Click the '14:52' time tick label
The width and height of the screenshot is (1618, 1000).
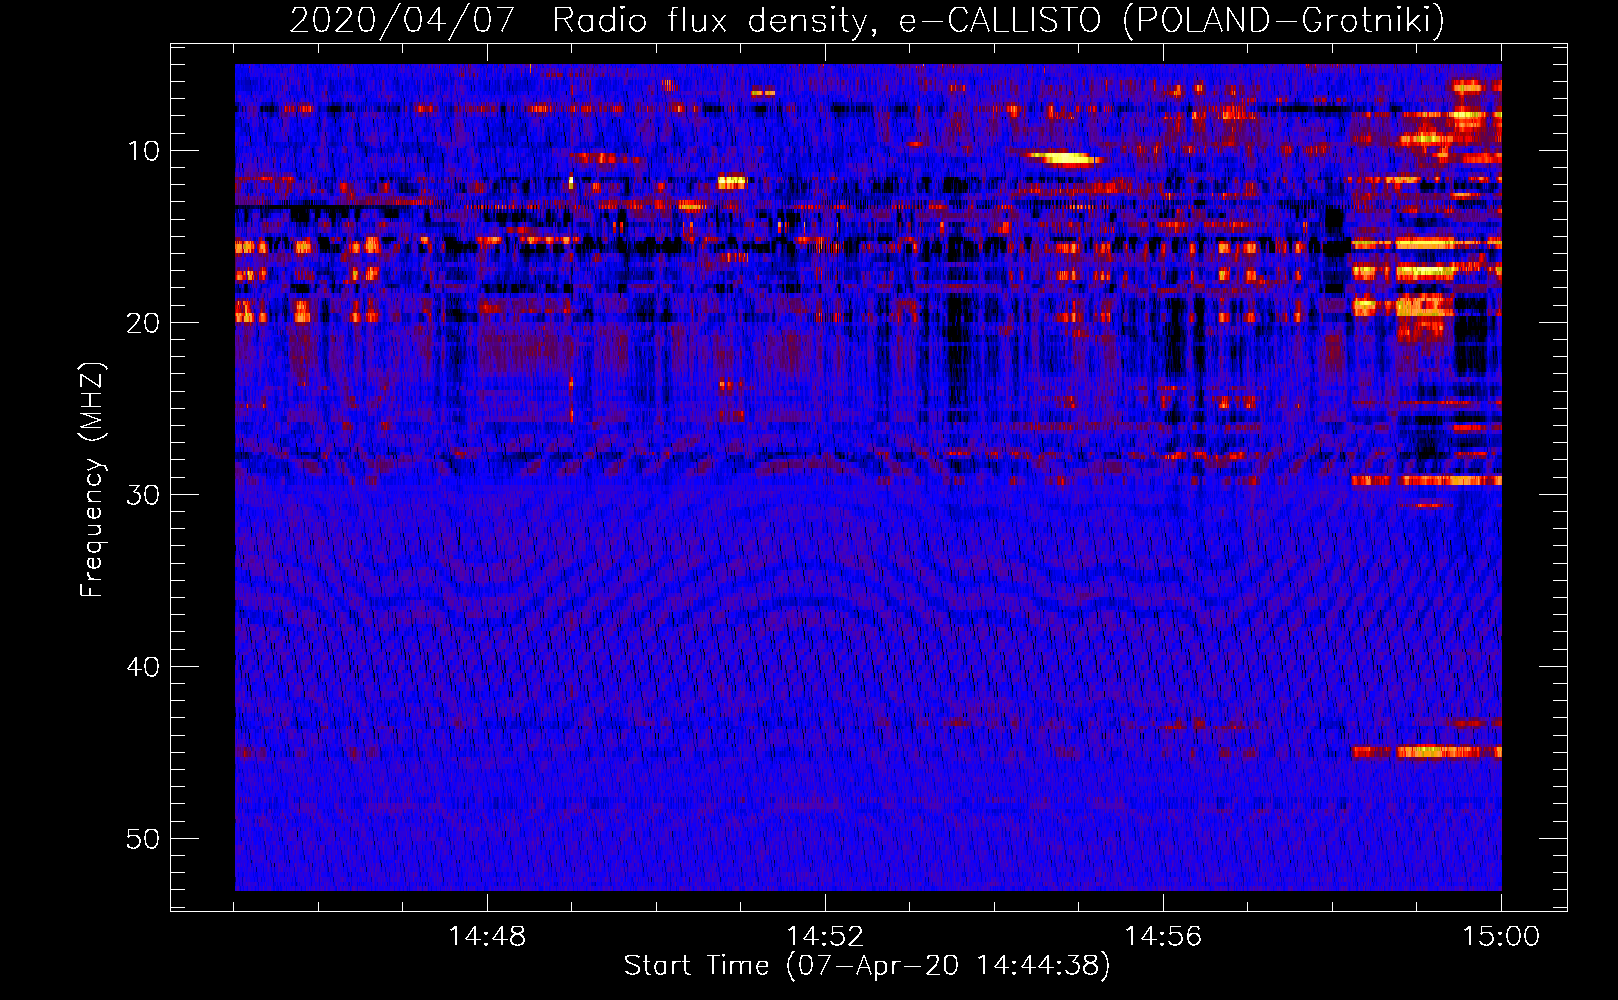point(825,937)
